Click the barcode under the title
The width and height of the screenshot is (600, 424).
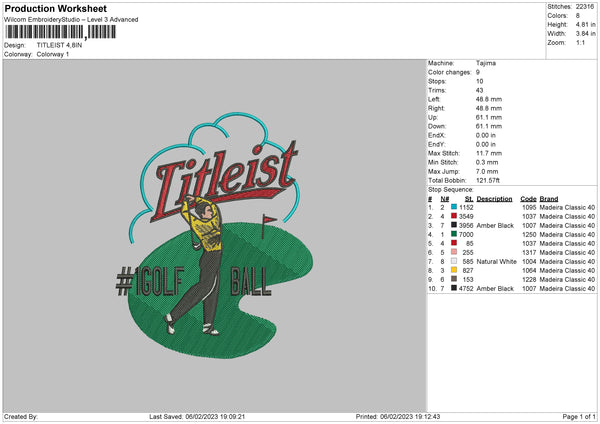(x=61, y=32)
